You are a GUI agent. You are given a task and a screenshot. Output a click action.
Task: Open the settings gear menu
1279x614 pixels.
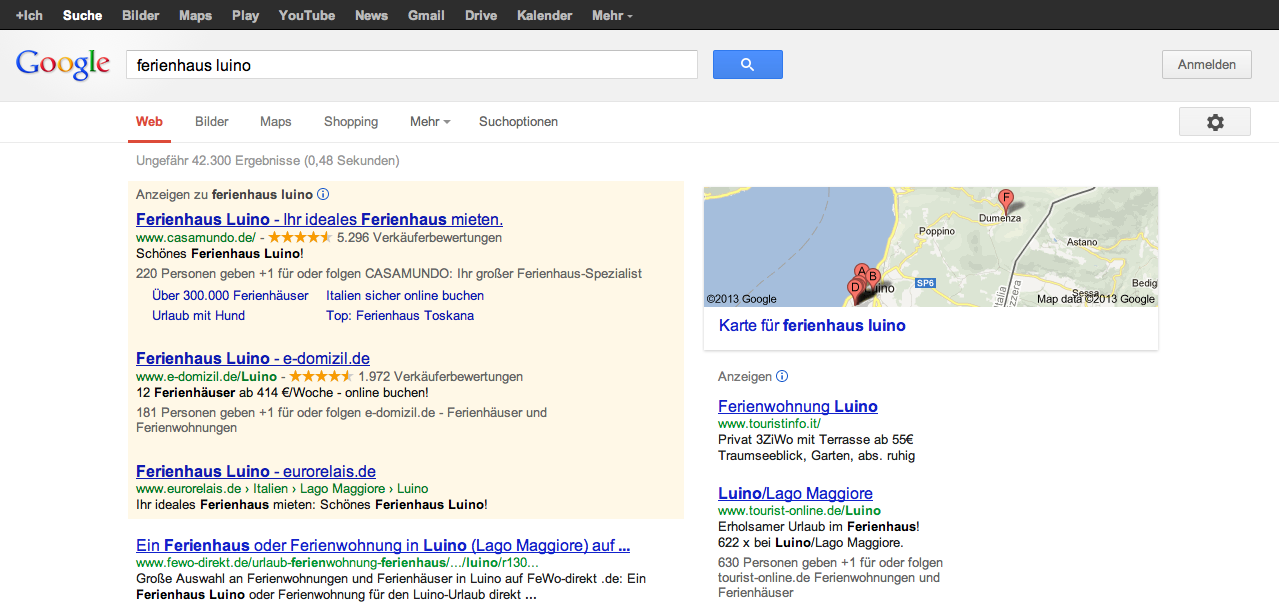pos(1214,122)
